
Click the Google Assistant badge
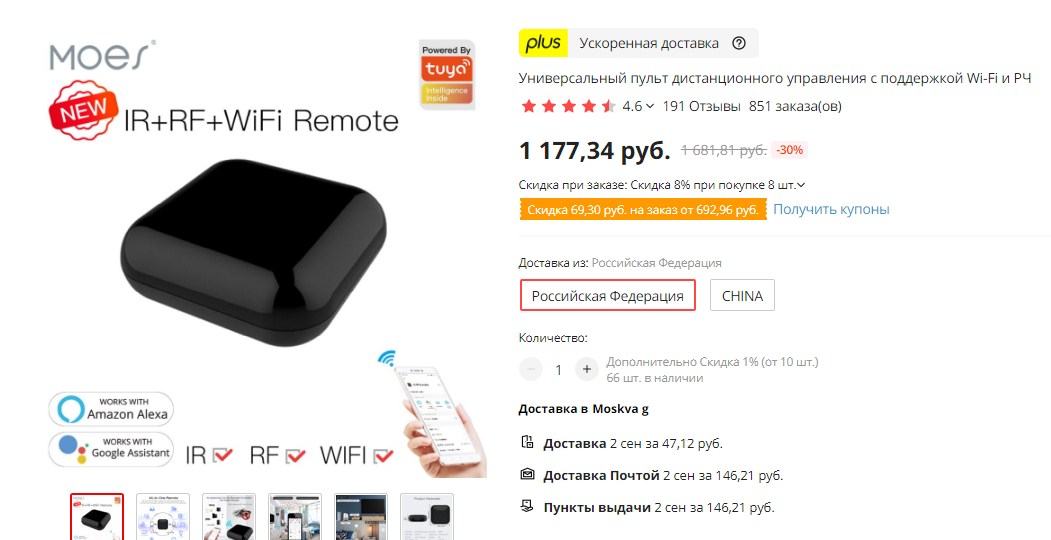point(111,449)
